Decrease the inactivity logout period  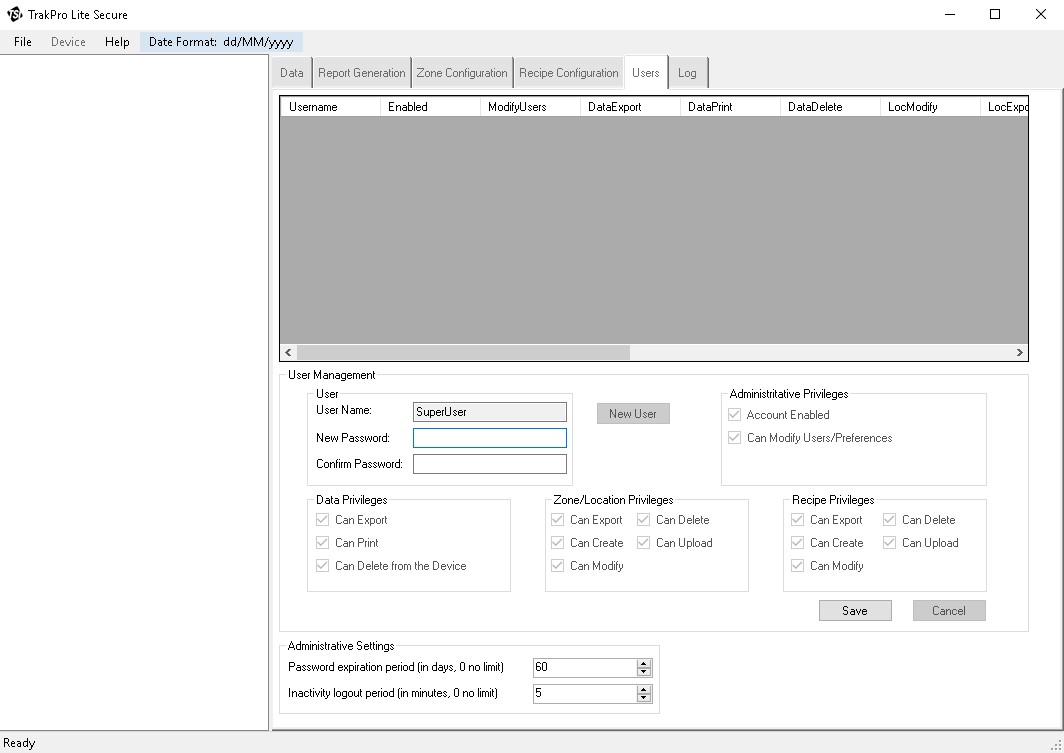pyautogui.click(x=644, y=698)
